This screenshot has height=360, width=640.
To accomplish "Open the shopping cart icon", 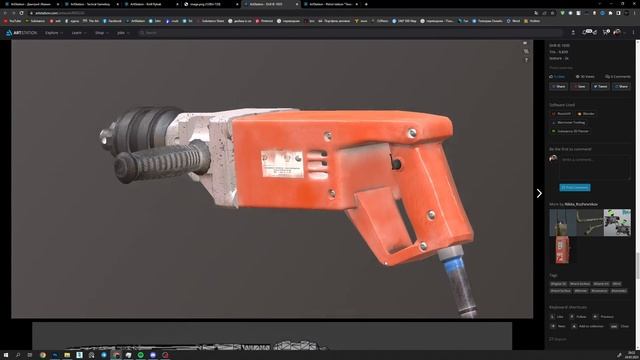I will (x=606, y=32).
